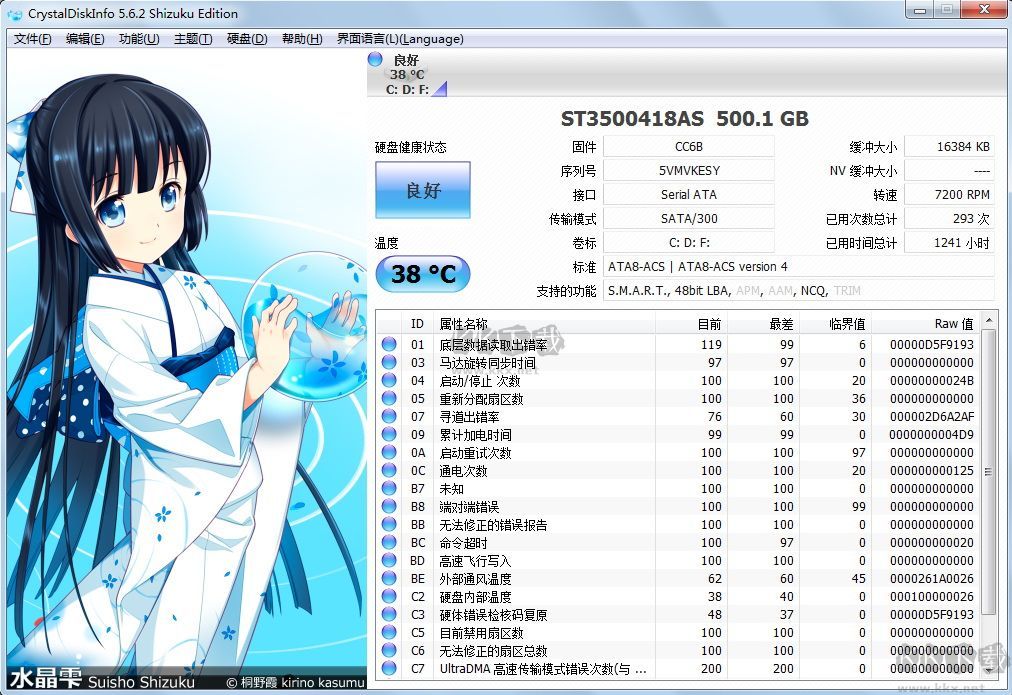Viewport: 1012px width, 695px height.
Task: Click blue status dot beside 外部通风温度
Action: (x=389, y=578)
